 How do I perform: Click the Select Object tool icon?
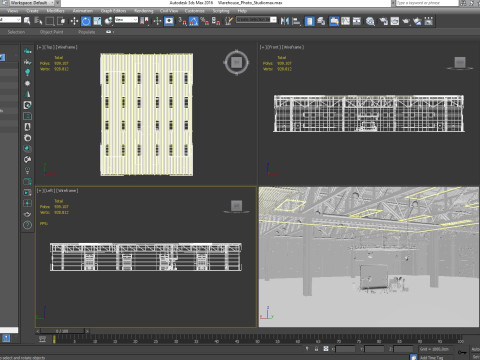point(27,21)
